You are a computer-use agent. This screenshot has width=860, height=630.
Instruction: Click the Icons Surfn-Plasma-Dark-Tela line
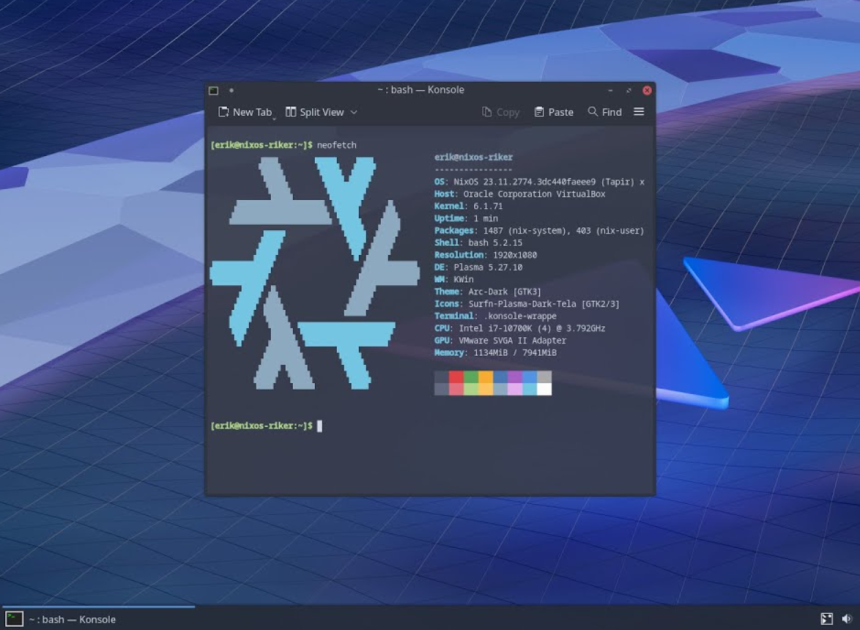point(527,304)
